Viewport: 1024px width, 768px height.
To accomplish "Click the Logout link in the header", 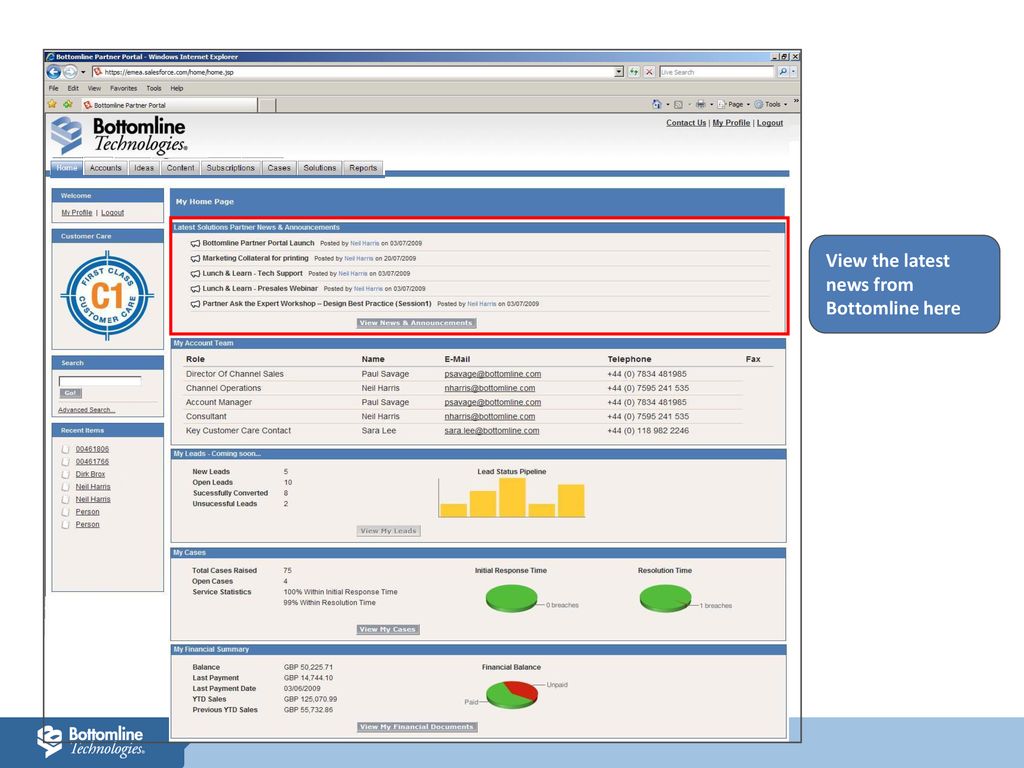I will [769, 123].
